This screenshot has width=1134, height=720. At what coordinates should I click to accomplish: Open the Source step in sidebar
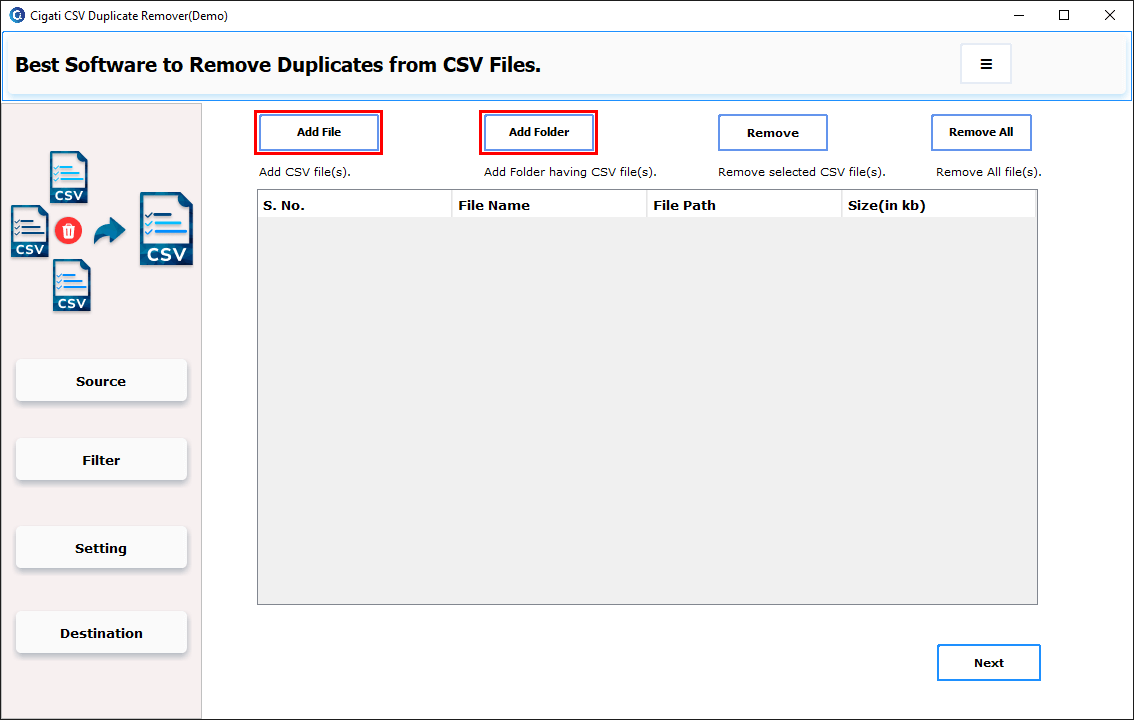[x=101, y=381]
